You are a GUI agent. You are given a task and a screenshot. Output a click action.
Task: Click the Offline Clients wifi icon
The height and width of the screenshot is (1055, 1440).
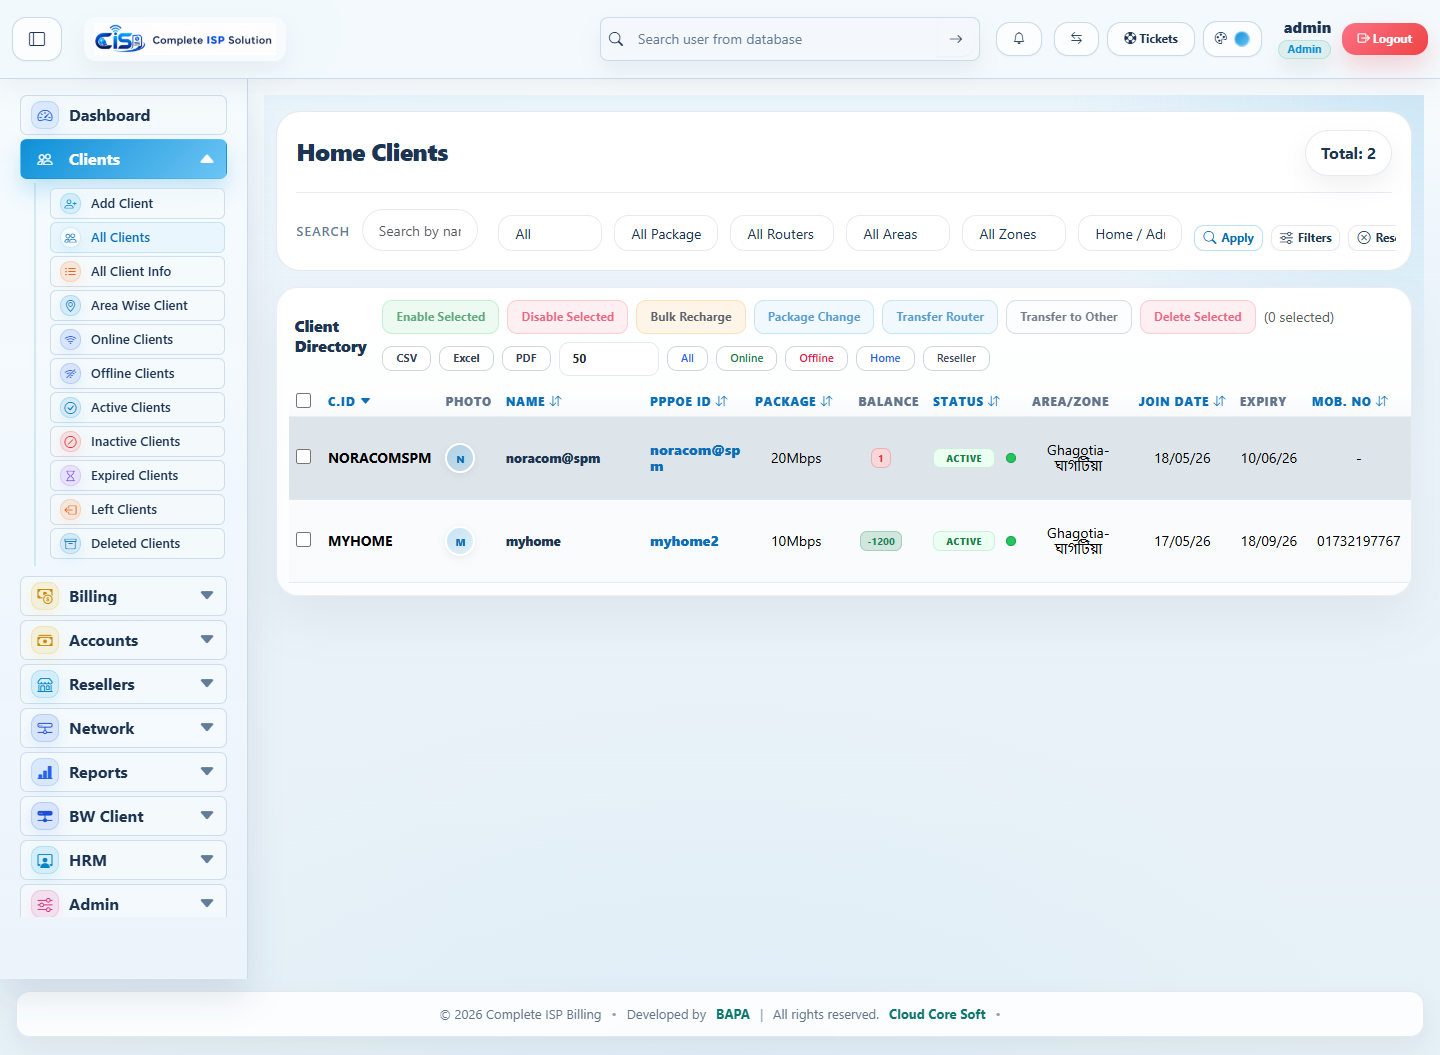tap(71, 374)
